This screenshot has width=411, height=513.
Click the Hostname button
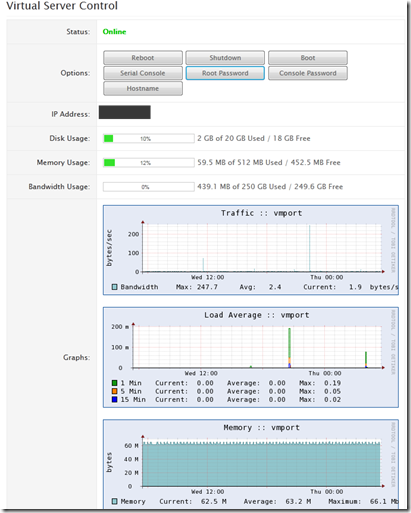coord(143,88)
